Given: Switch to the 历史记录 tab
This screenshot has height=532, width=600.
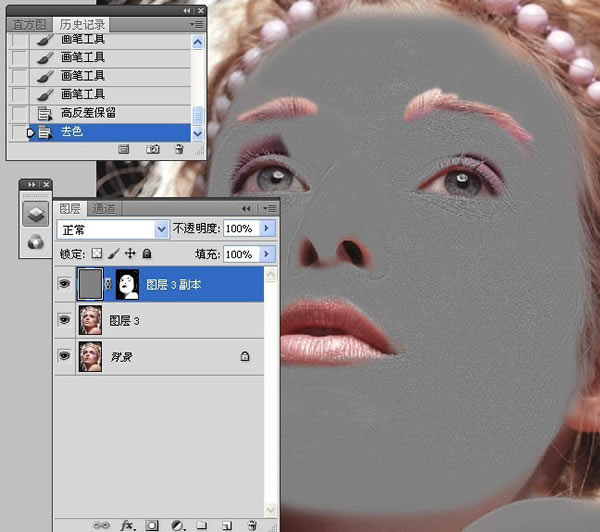Looking at the screenshot, I should point(82,25).
